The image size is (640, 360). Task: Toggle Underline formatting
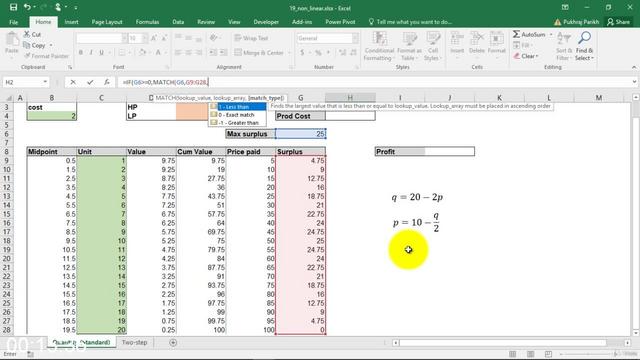[x=101, y=52]
